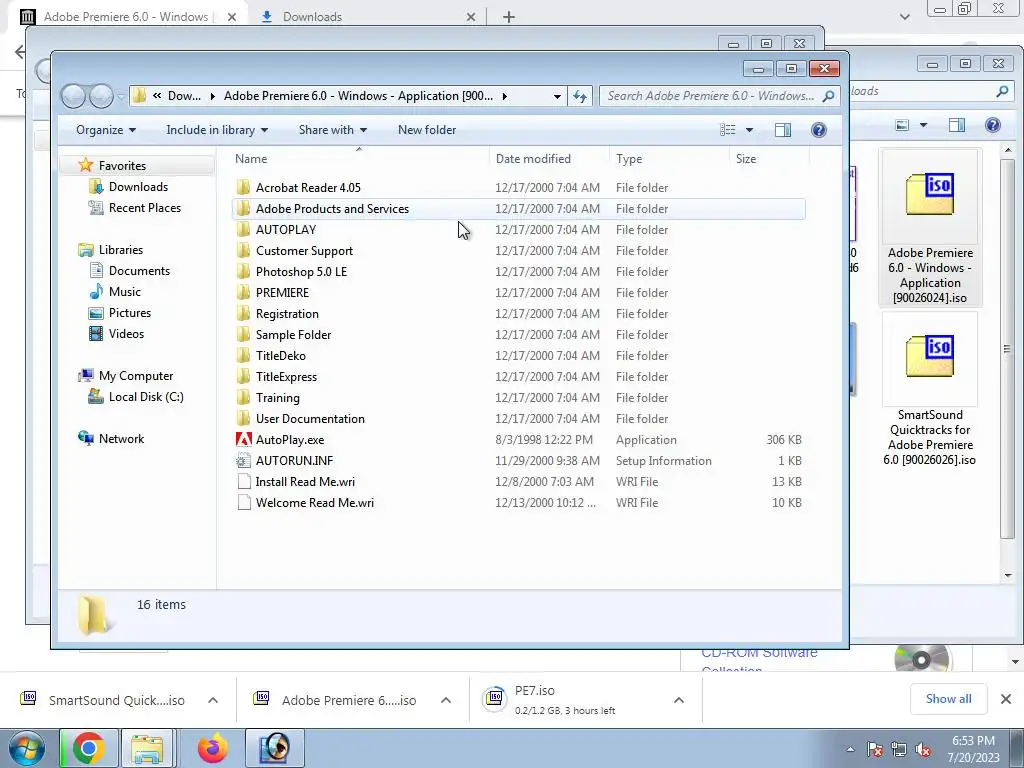Click the media player taskbar icon
Screen dimensions: 1024x768
tap(275, 748)
